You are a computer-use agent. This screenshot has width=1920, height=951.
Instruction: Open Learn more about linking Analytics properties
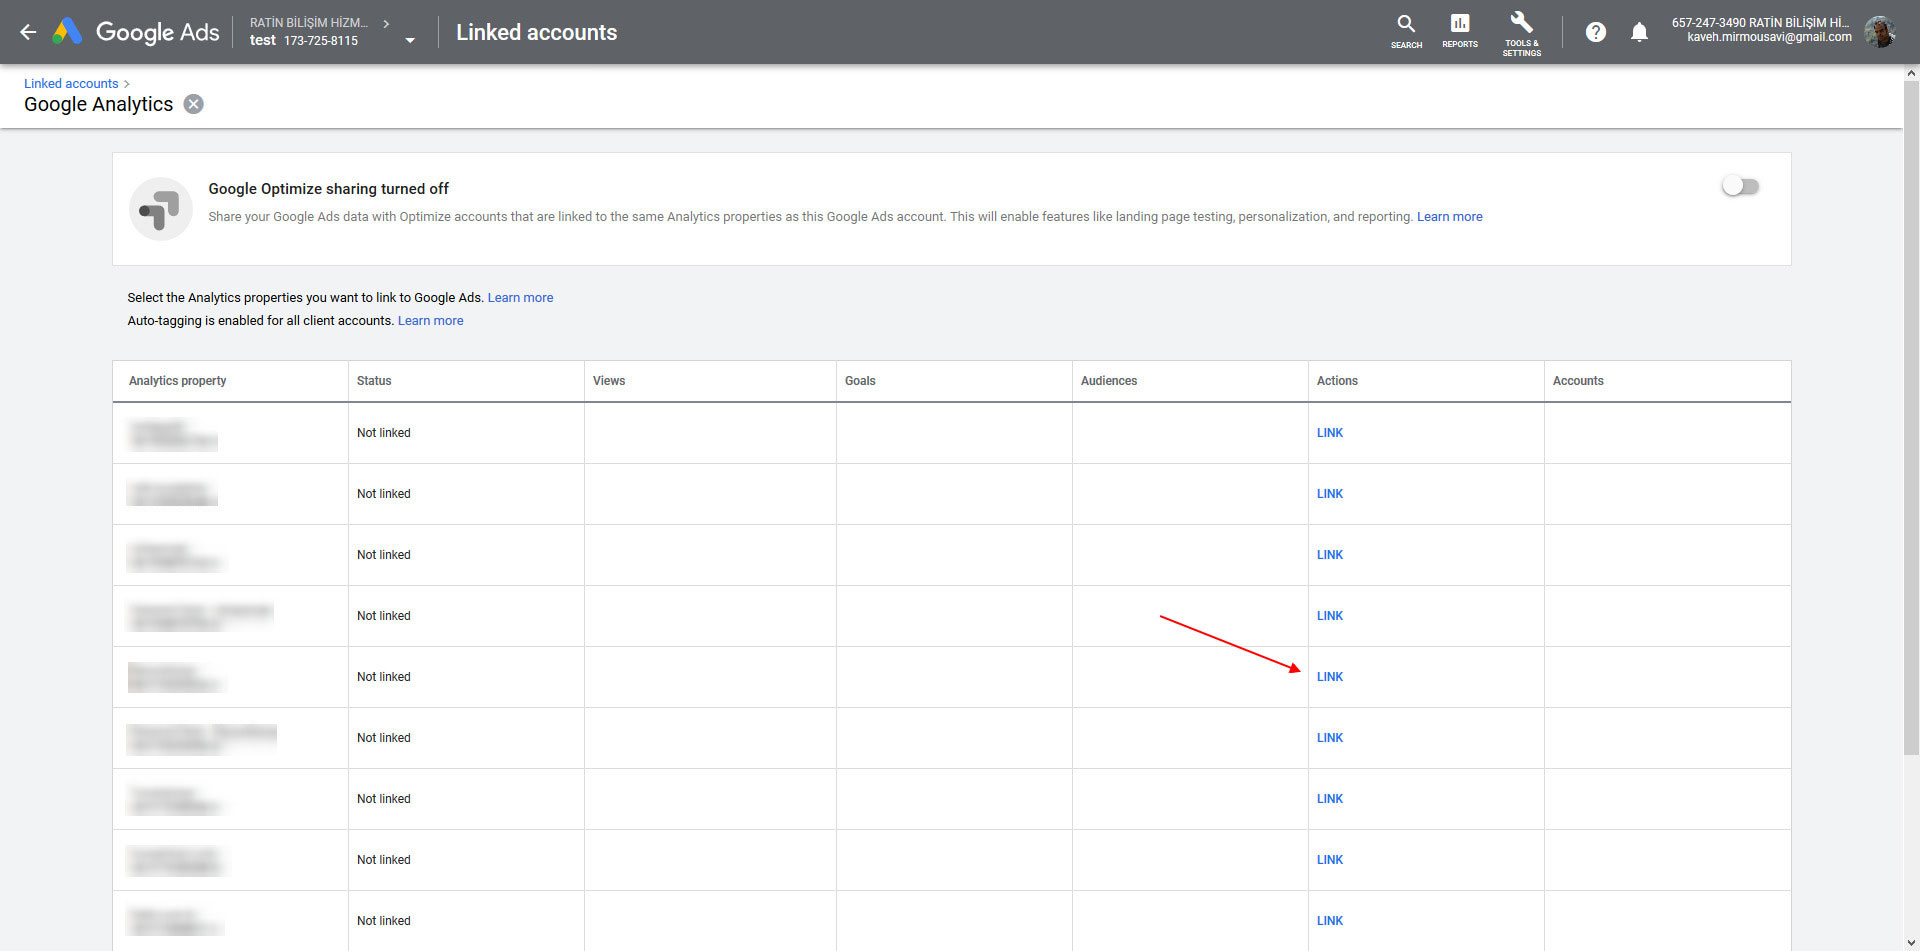coord(520,297)
